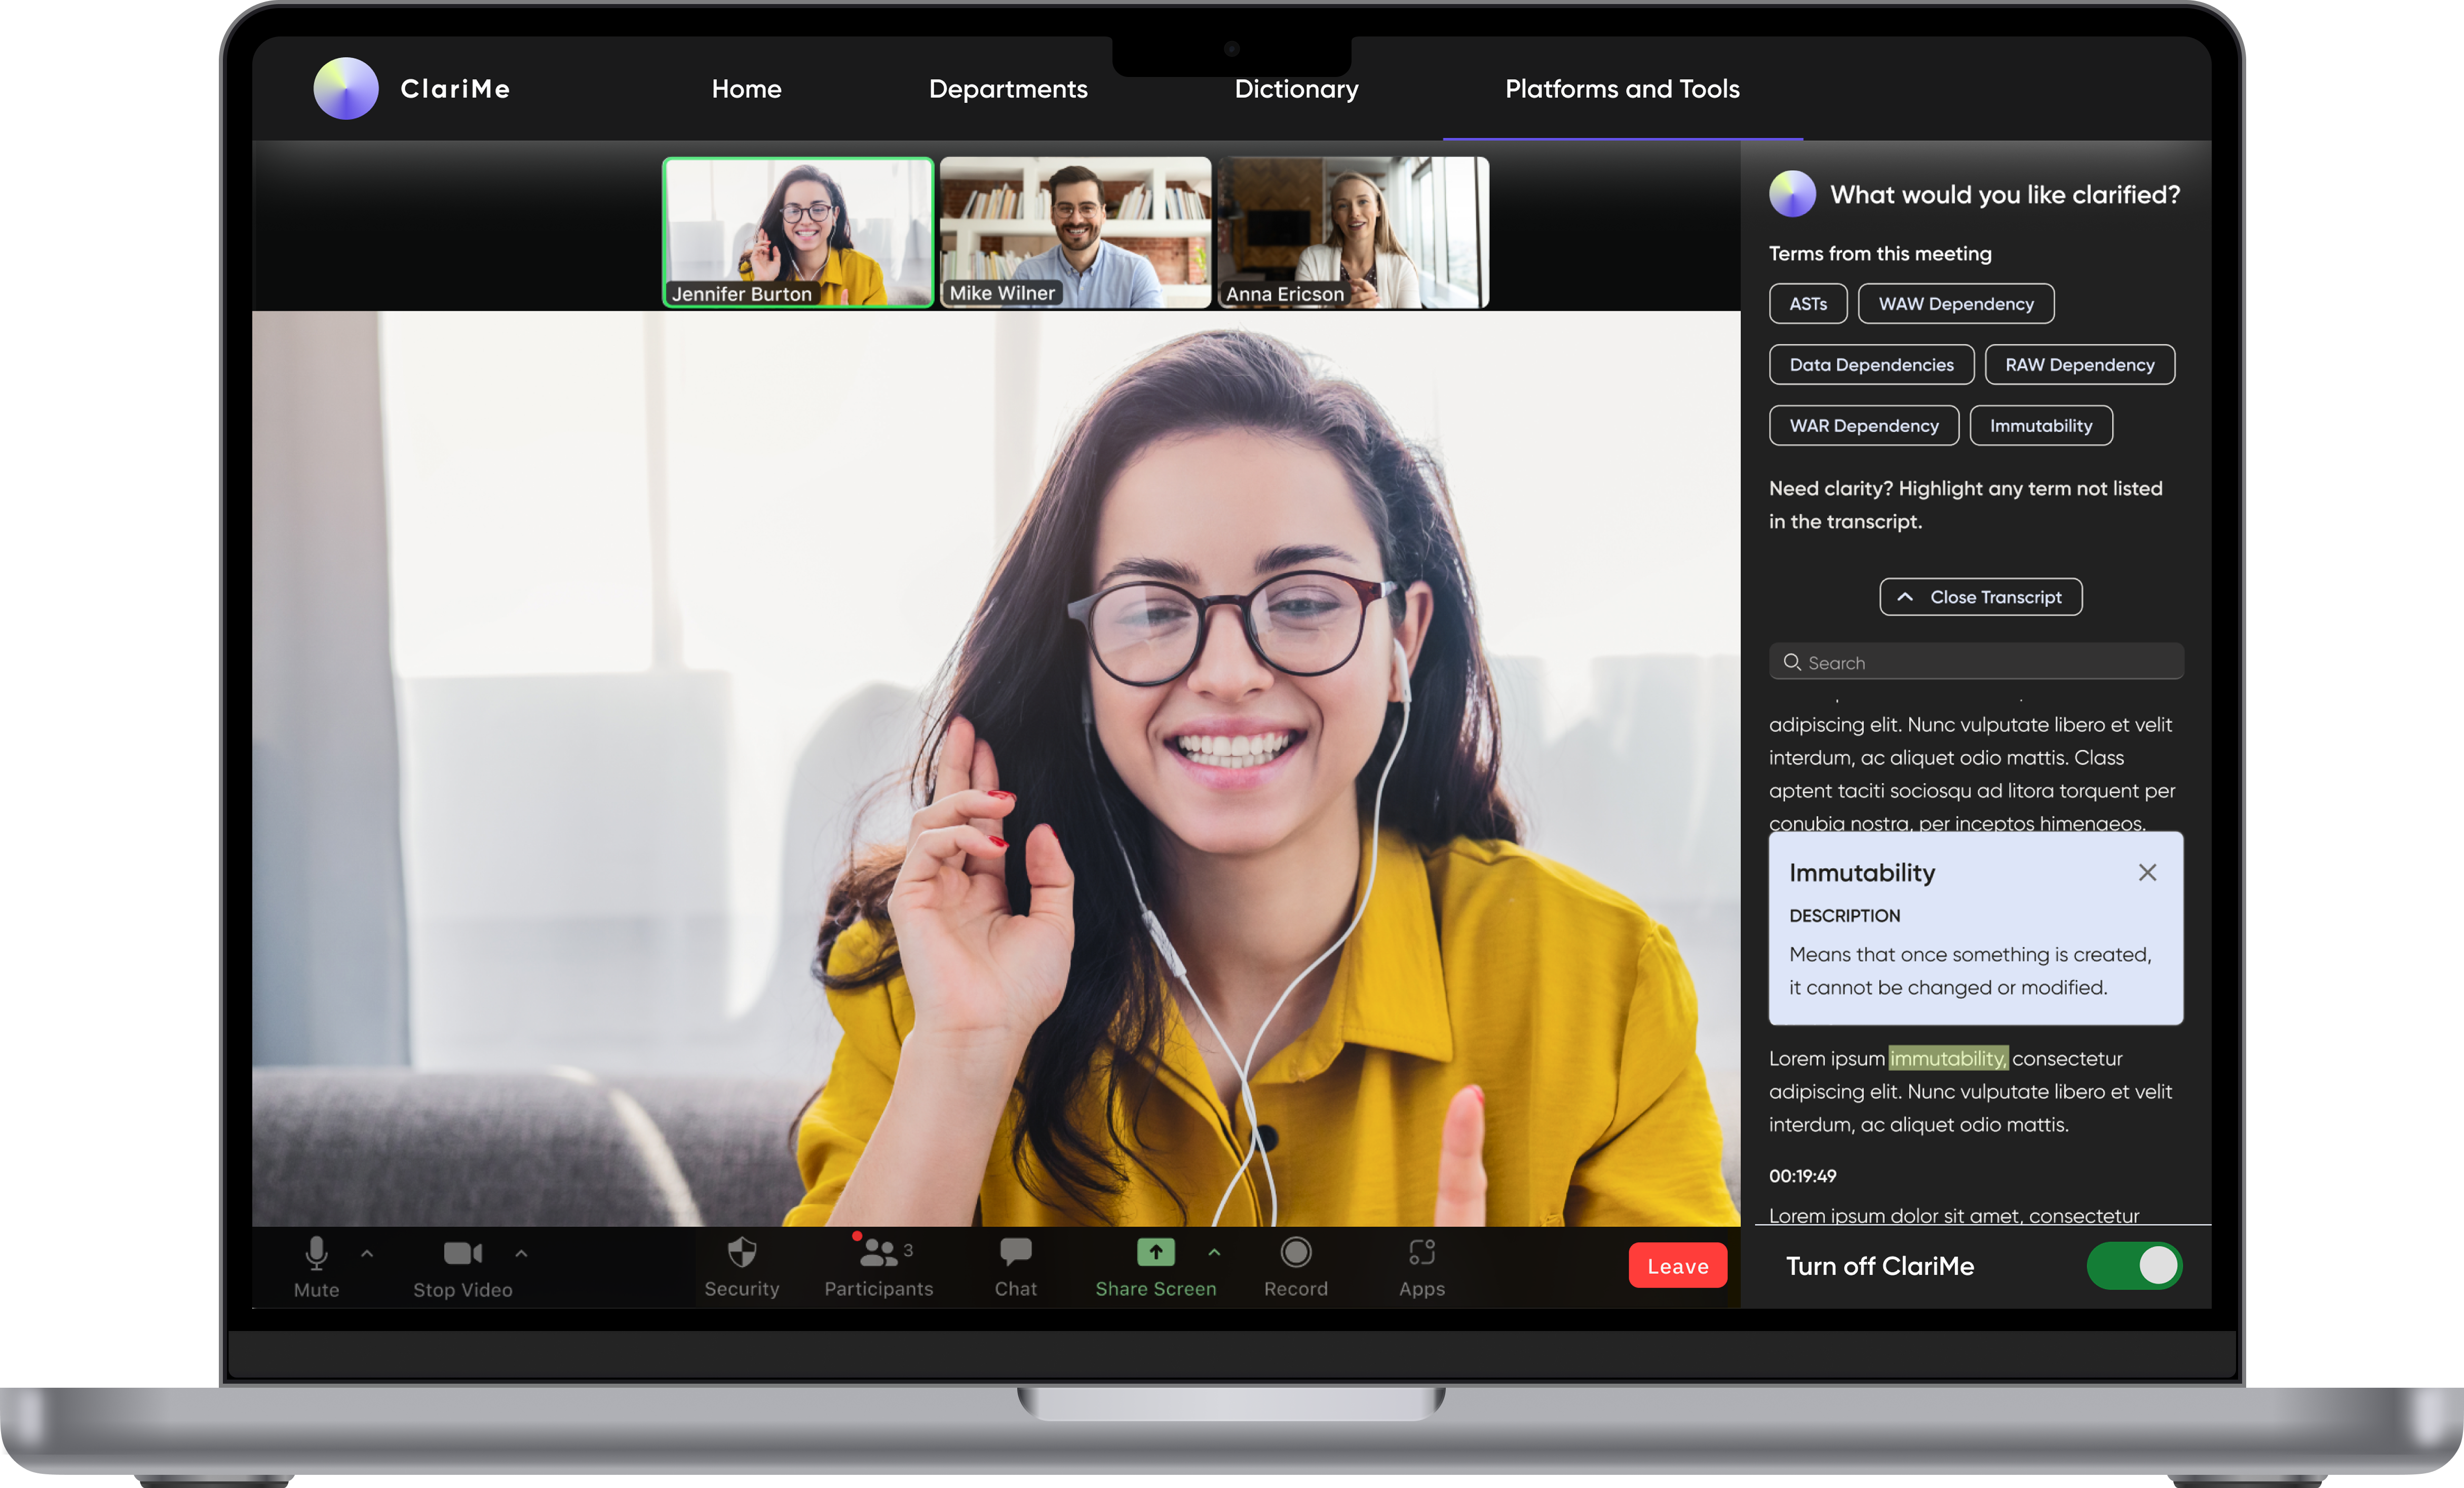This screenshot has width=2464, height=1488.
Task: Start Share Screen
Action: [x=1155, y=1265]
